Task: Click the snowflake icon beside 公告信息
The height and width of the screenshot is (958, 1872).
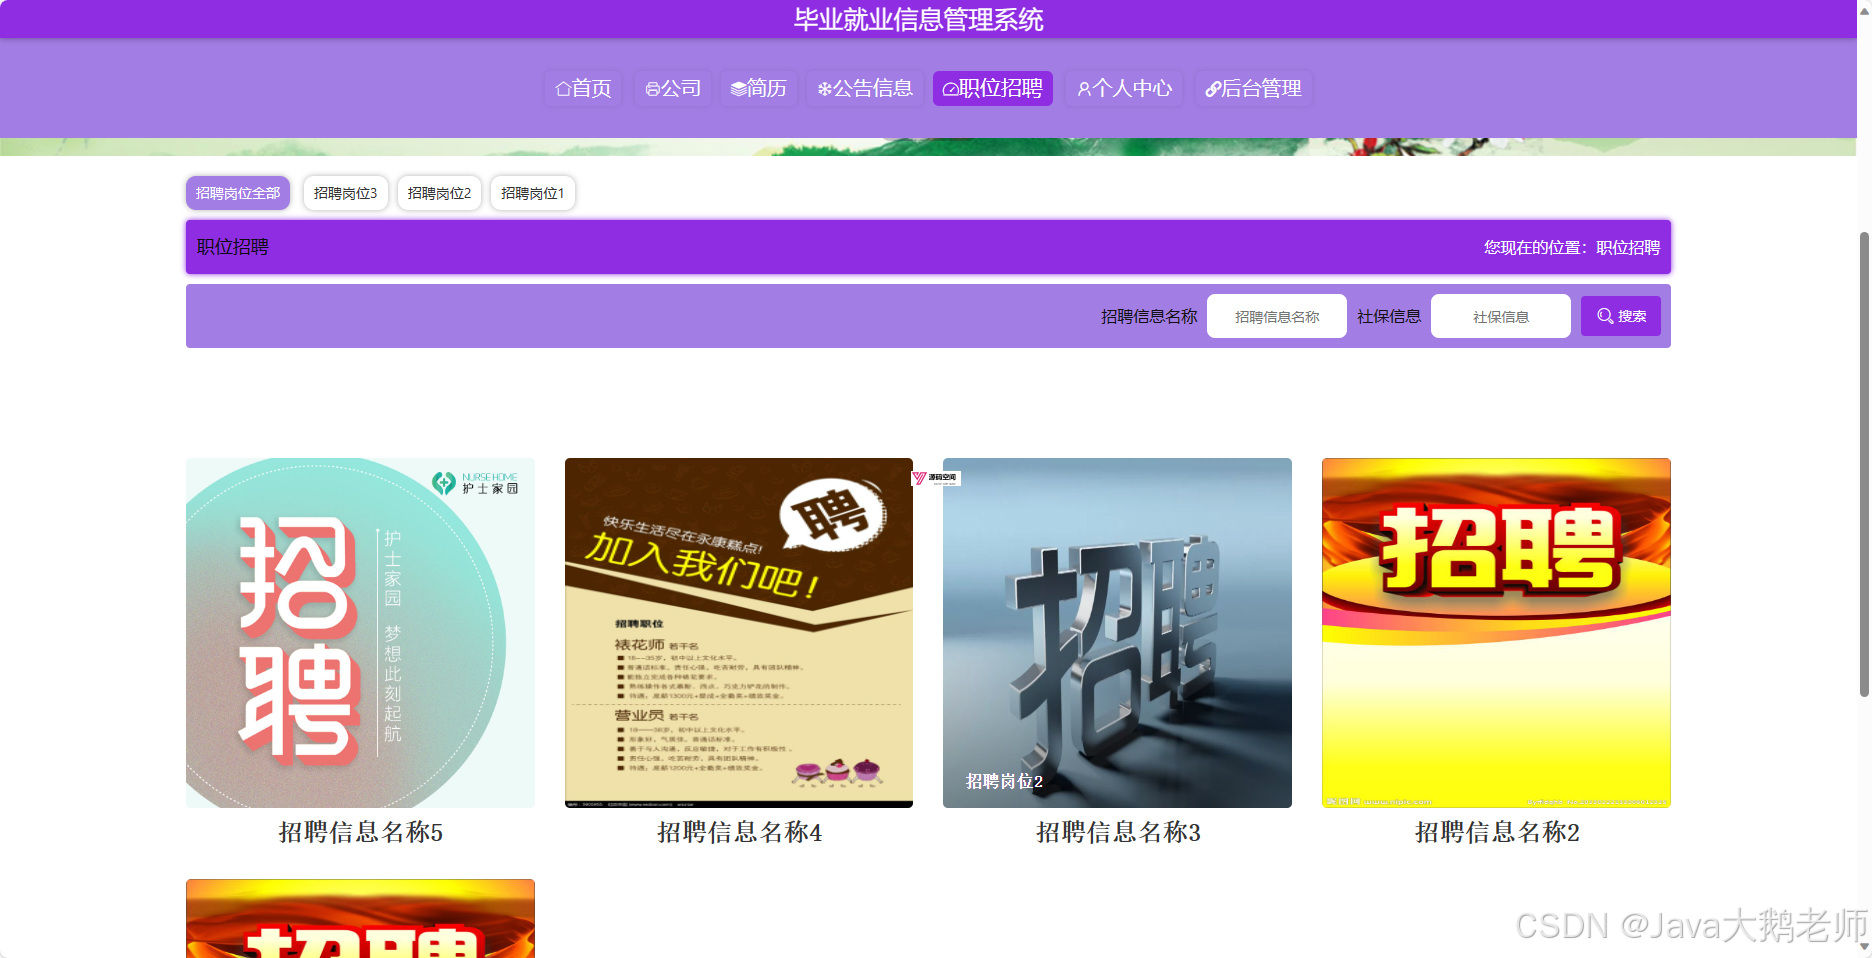Action: point(825,89)
